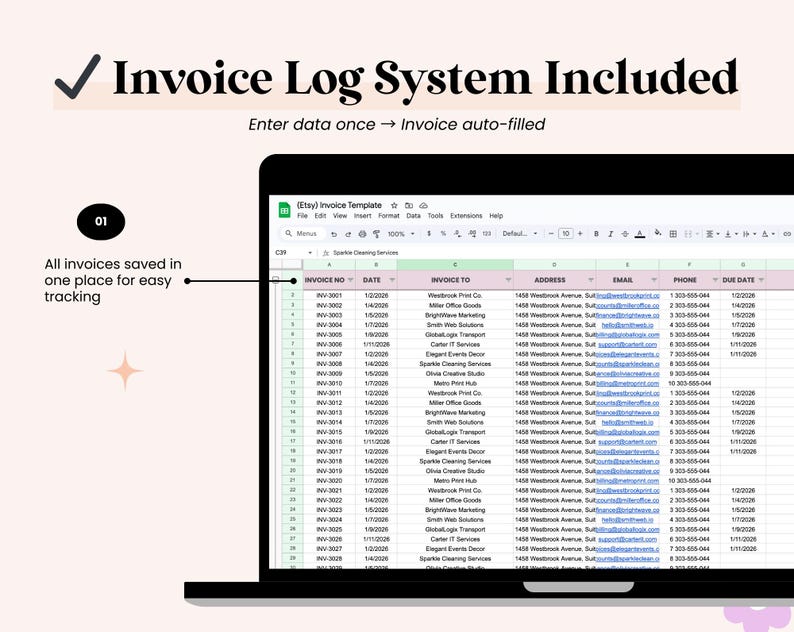794x632 pixels.
Task: Open the text color picker
Action: tap(640, 233)
